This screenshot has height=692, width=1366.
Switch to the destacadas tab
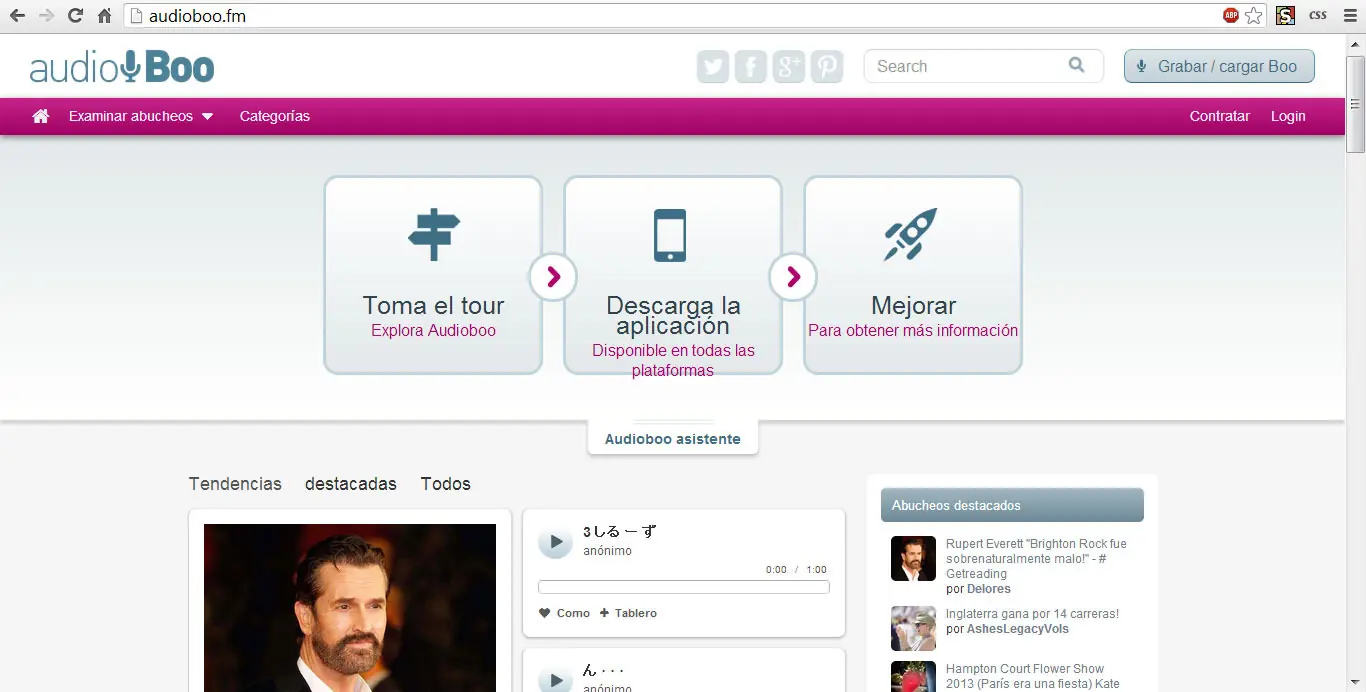tap(351, 484)
